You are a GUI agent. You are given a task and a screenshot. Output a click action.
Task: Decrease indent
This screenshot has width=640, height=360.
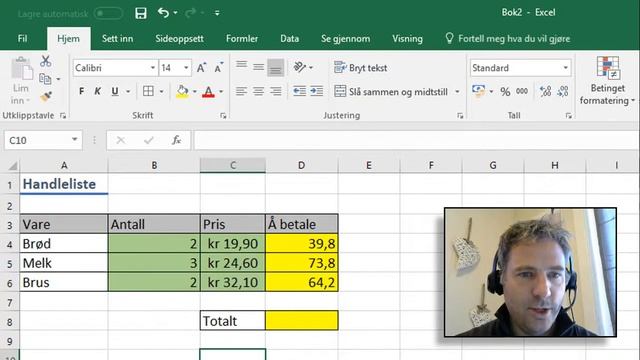click(x=300, y=91)
